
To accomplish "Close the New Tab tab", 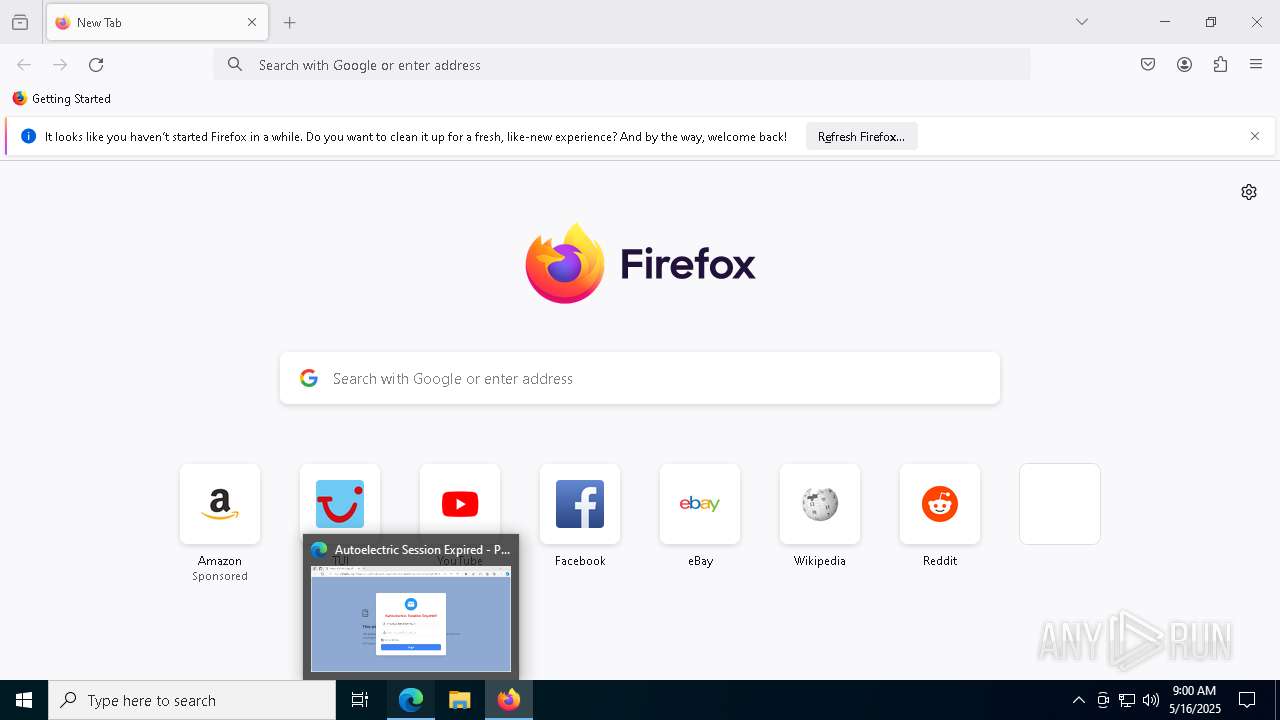I will pyautogui.click(x=252, y=22).
